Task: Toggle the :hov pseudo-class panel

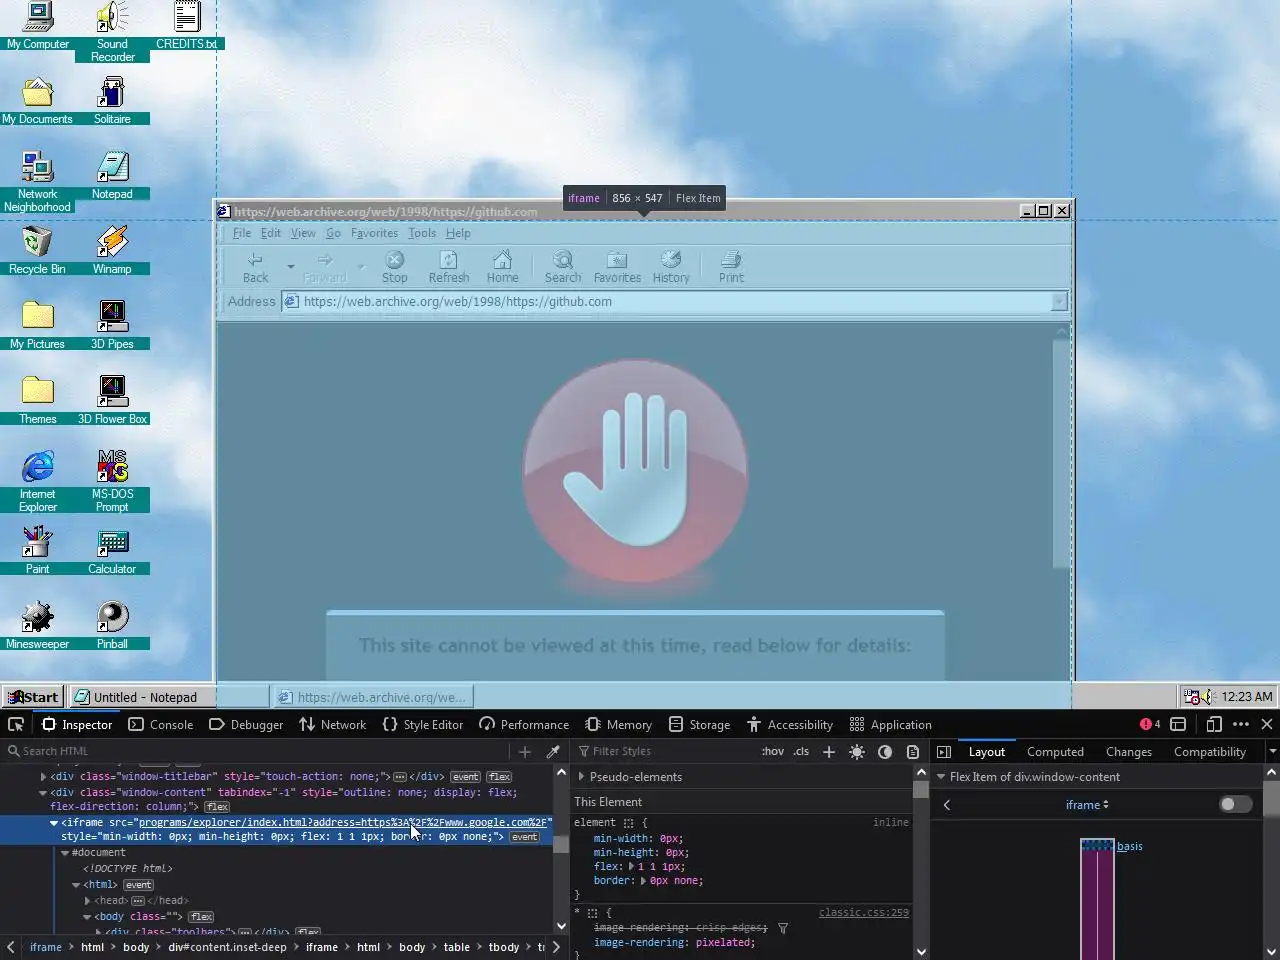Action: (772, 751)
